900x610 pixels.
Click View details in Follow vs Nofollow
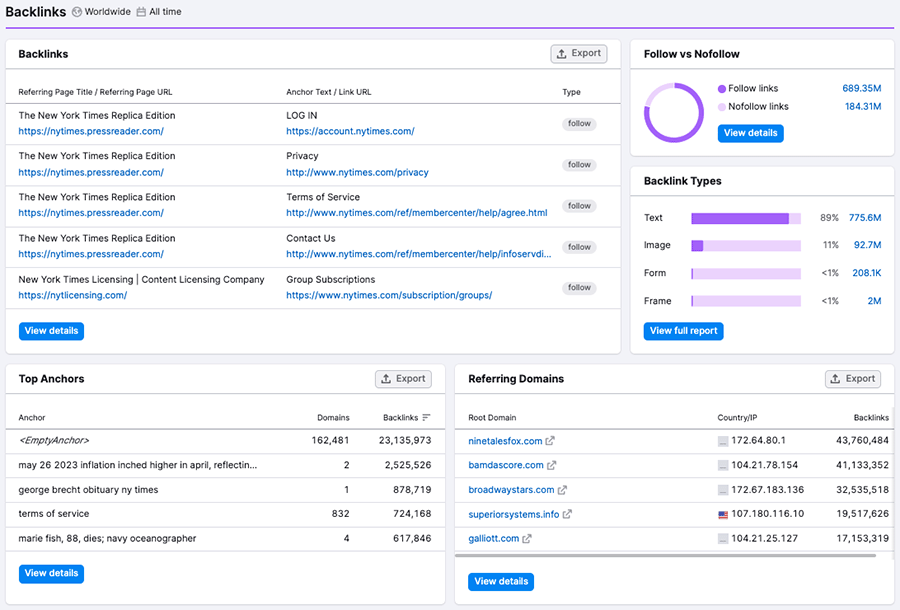pyautogui.click(x=750, y=133)
